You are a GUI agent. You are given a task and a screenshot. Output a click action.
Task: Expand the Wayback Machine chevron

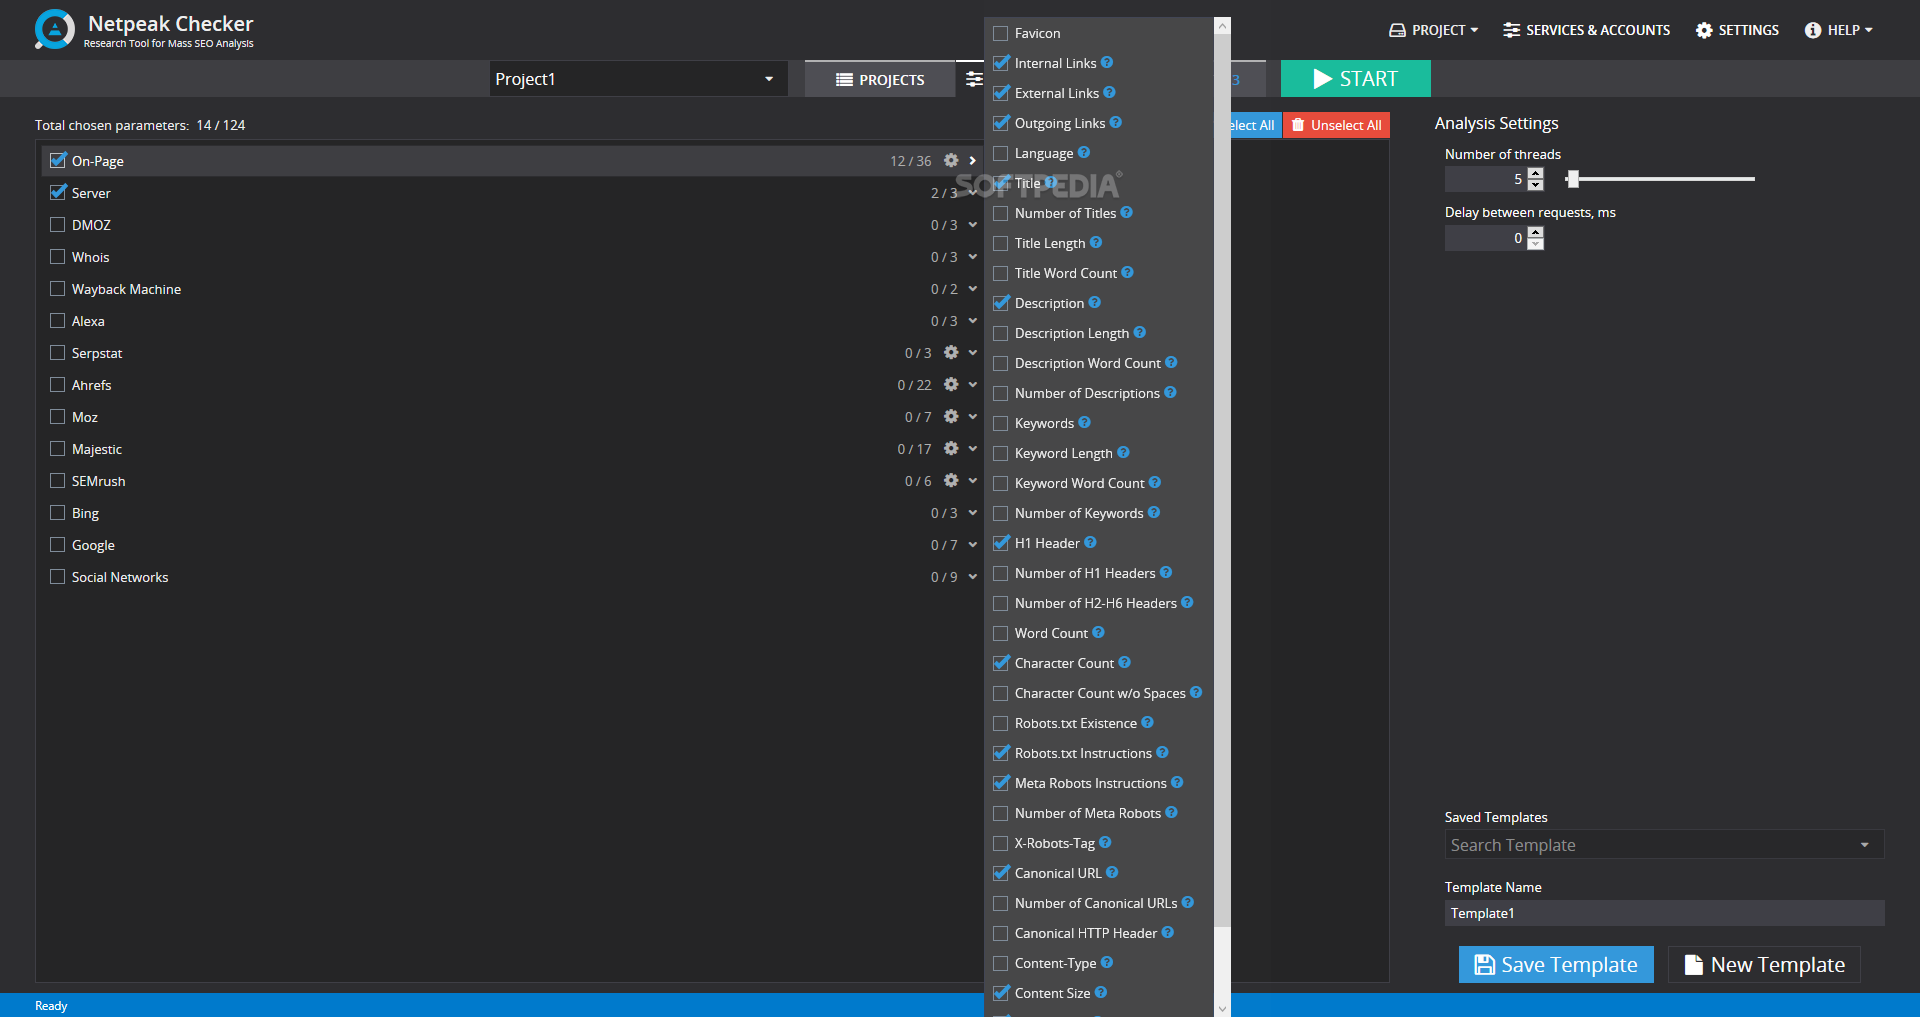pyautogui.click(x=972, y=288)
